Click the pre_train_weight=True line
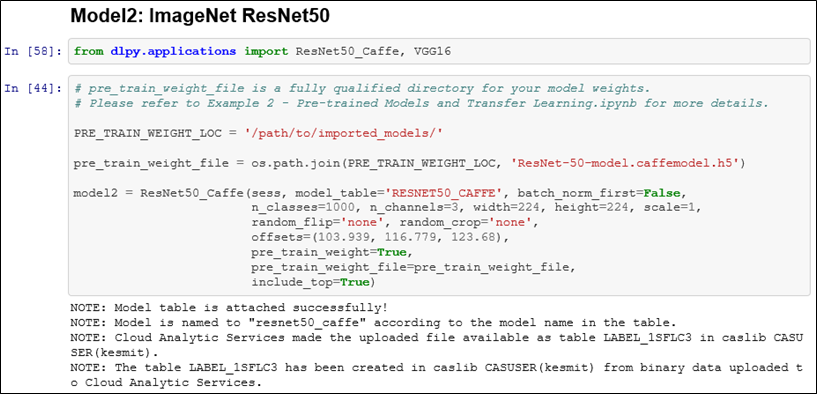 [x=332, y=253]
